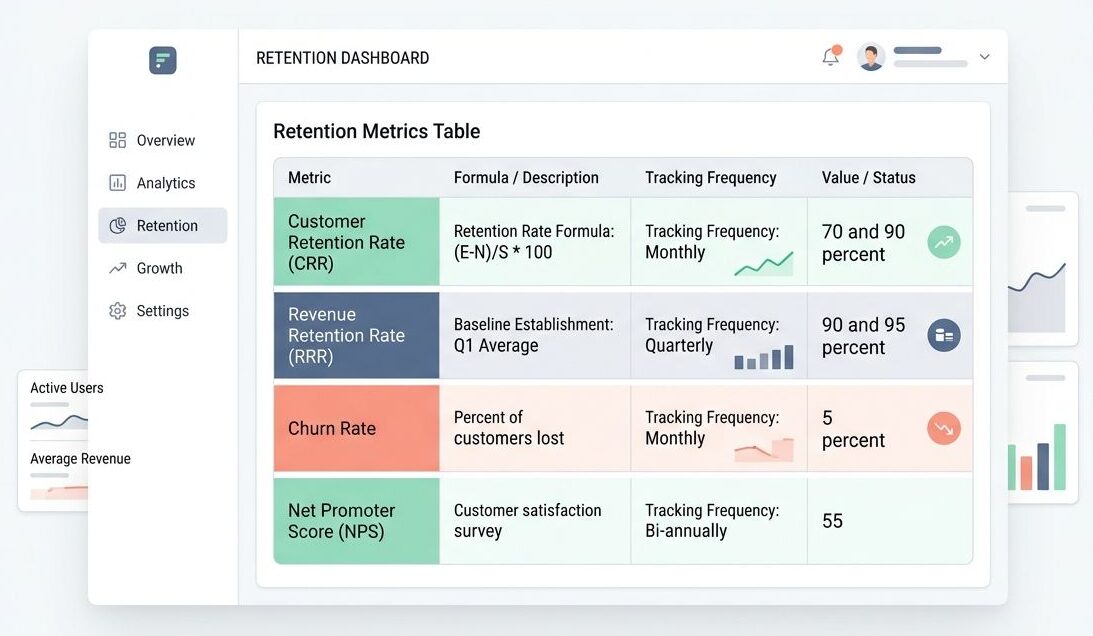The width and height of the screenshot is (1093, 636).
Task: Click the app logo at top of sidebar
Action: tap(162, 60)
